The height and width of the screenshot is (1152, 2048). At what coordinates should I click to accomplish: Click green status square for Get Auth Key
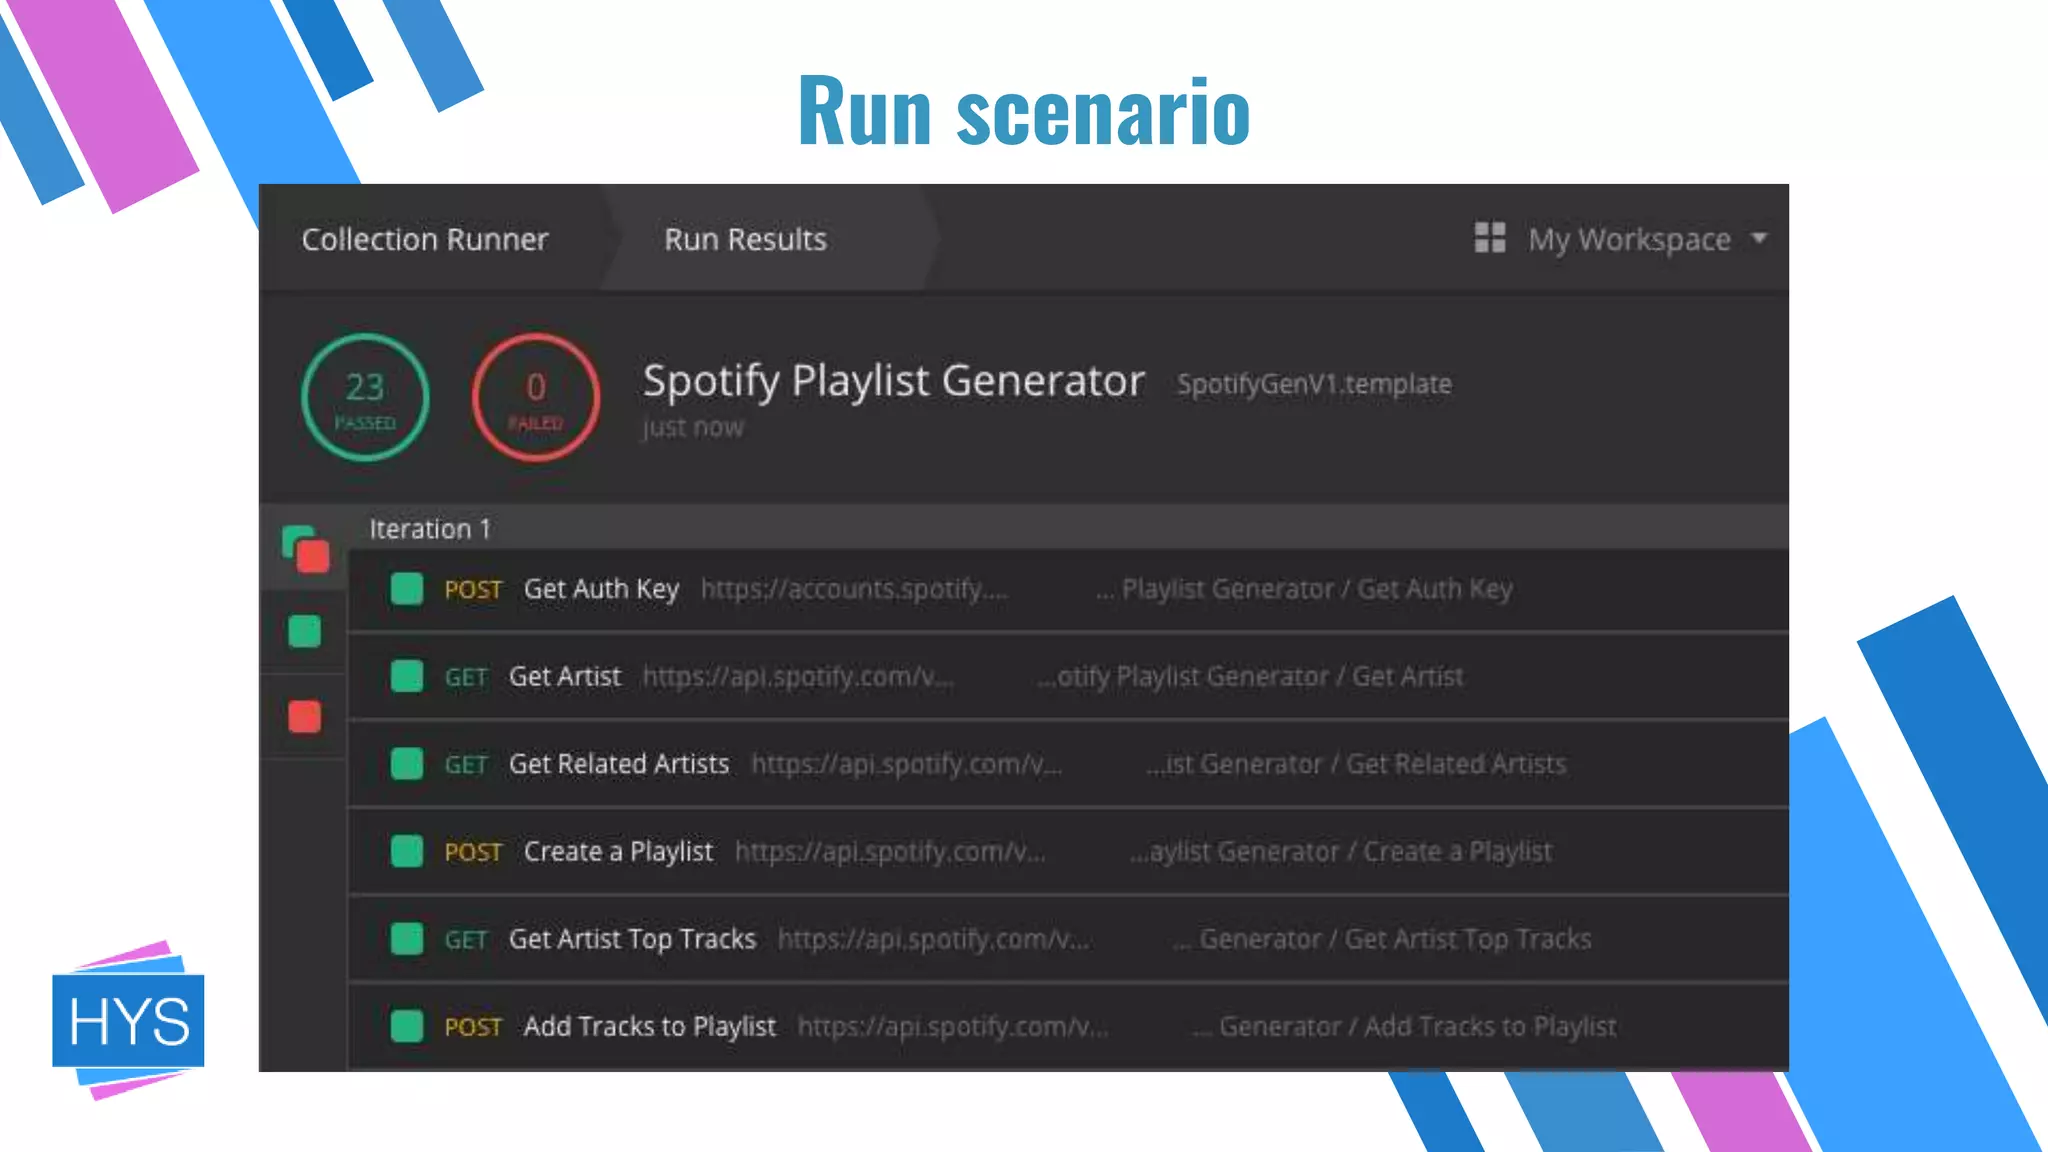407,589
